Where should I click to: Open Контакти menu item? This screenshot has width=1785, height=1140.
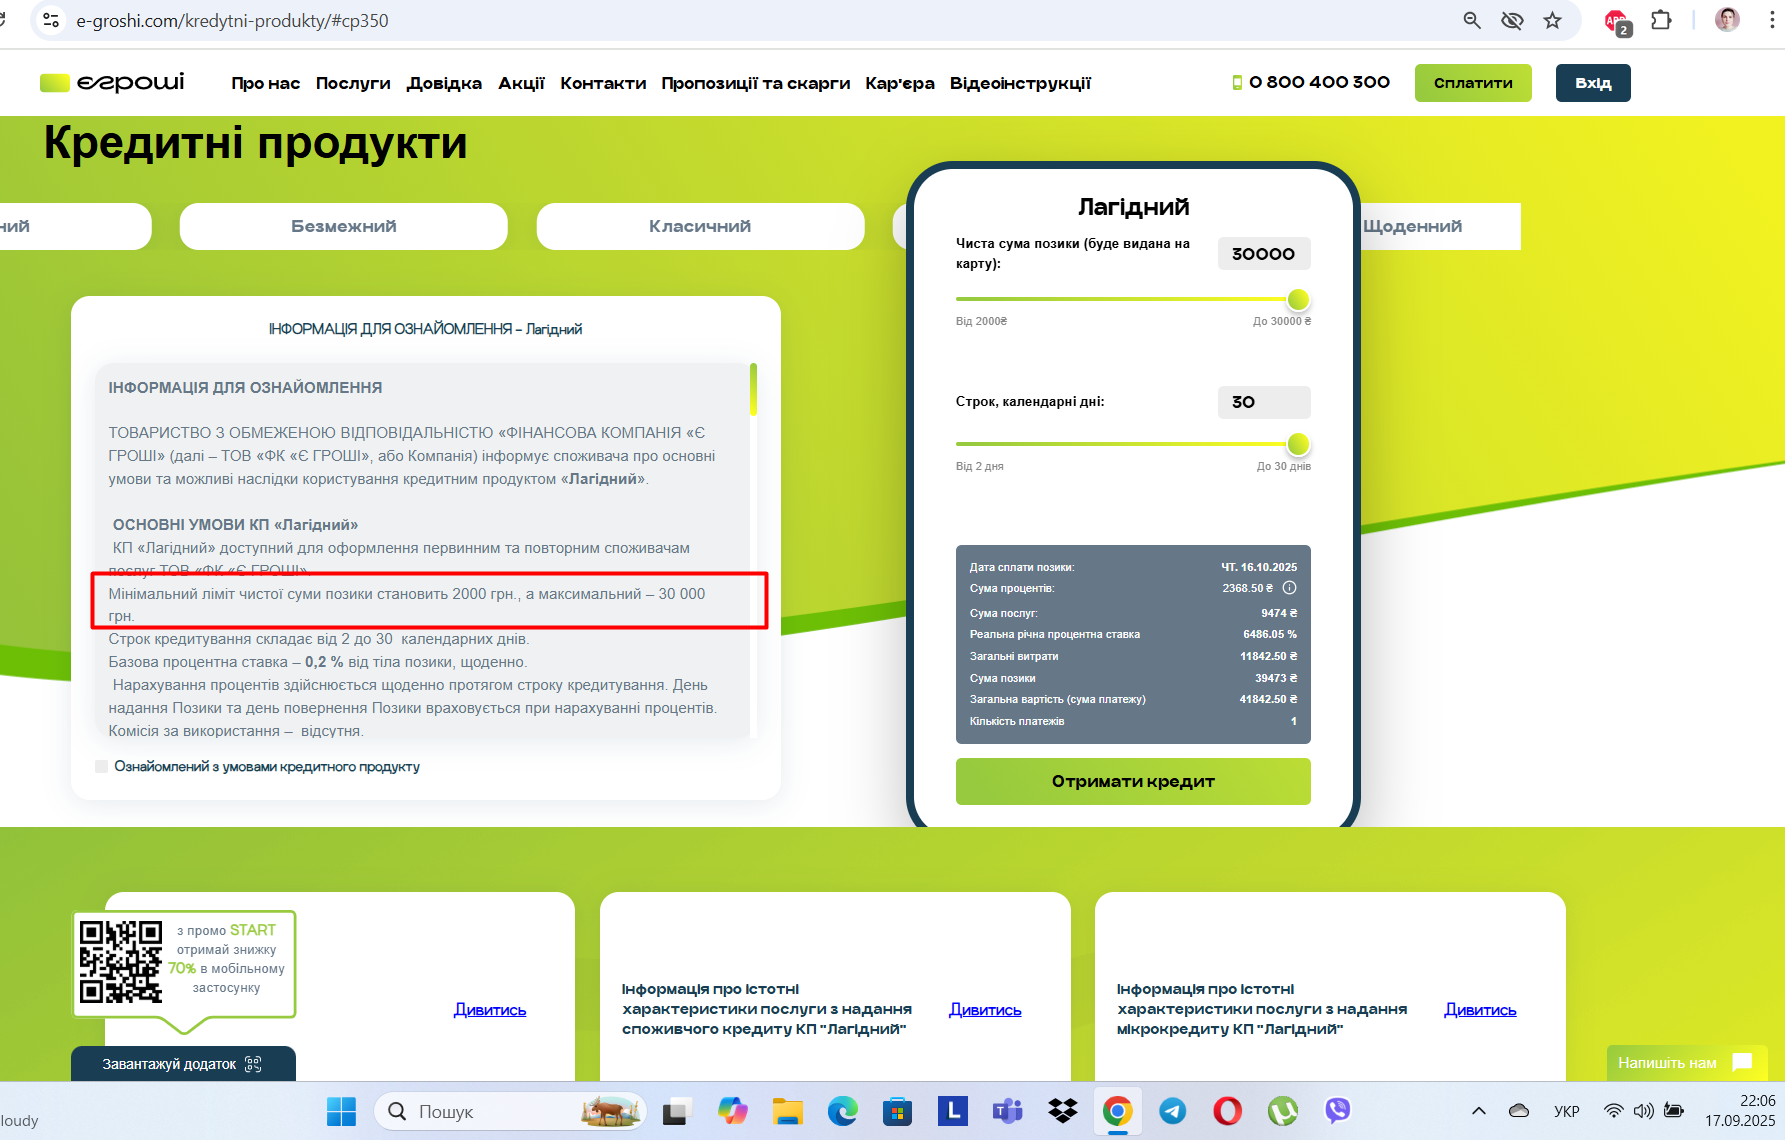(x=603, y=83)
